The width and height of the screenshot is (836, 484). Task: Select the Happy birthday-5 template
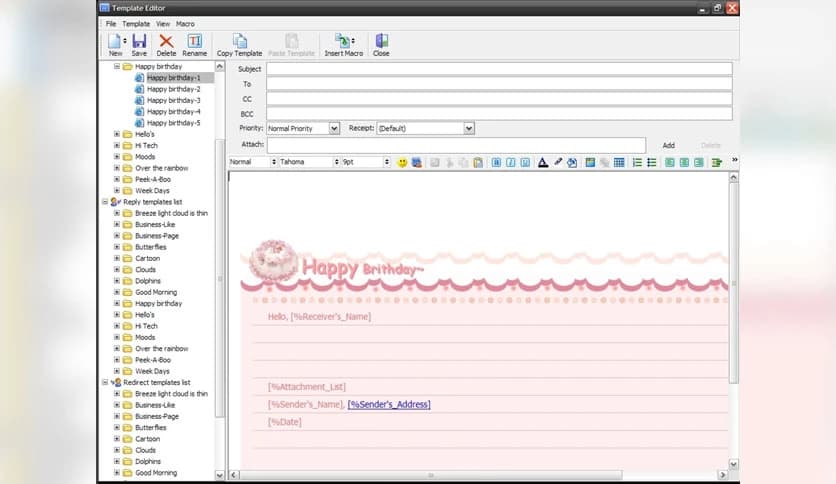(x=174, y=123)
